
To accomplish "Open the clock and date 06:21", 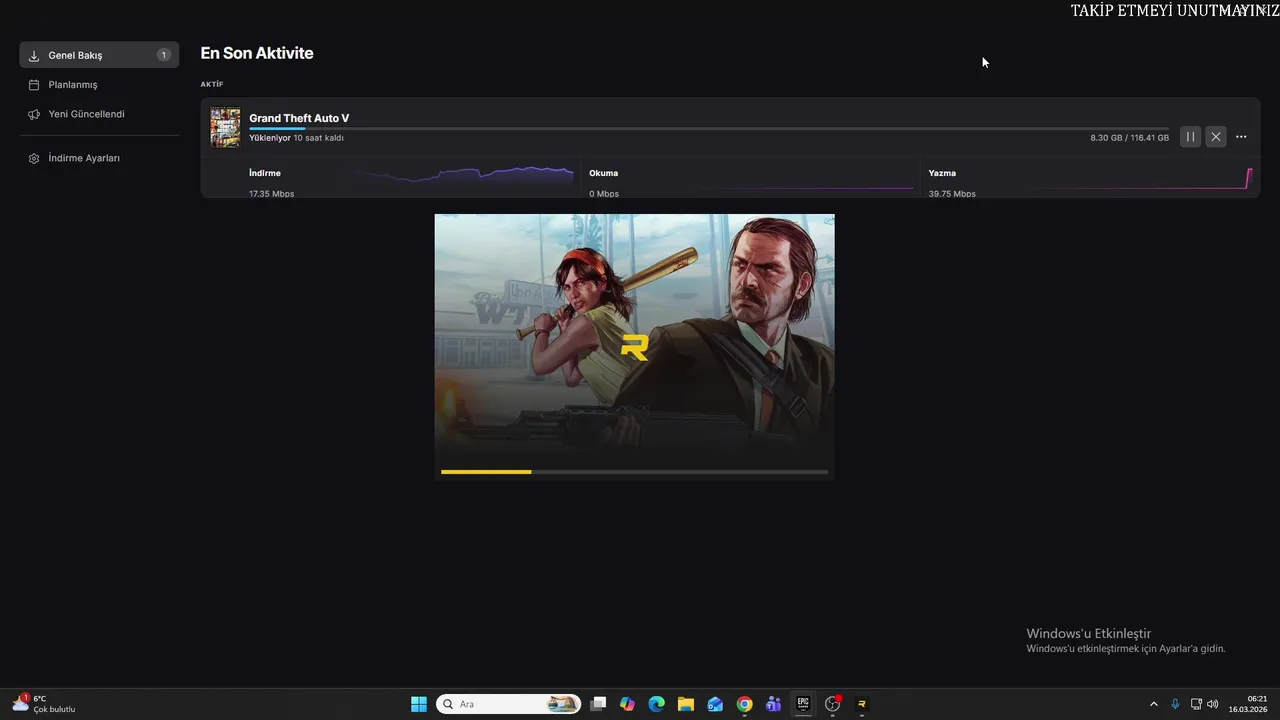I will pyautogui.click(x=1248, y=704).
